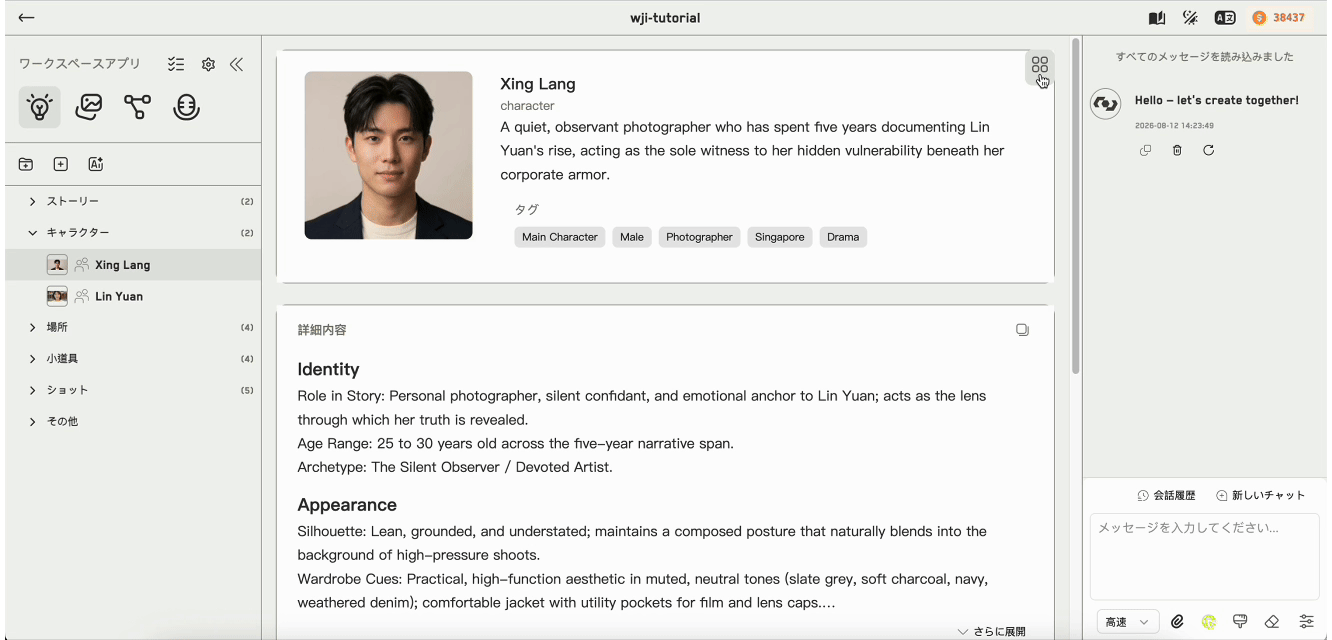Image resolution: width=1332 pixels, height=640 pixels.
Task: Open the chat sliders settings icon
Action: point(1307,622)
